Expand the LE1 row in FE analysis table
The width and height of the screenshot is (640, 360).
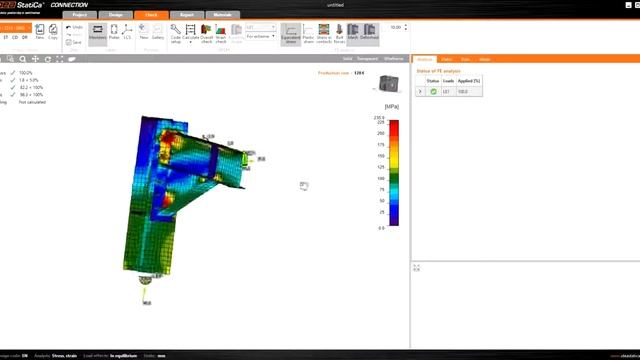click(x=420, y=91)
